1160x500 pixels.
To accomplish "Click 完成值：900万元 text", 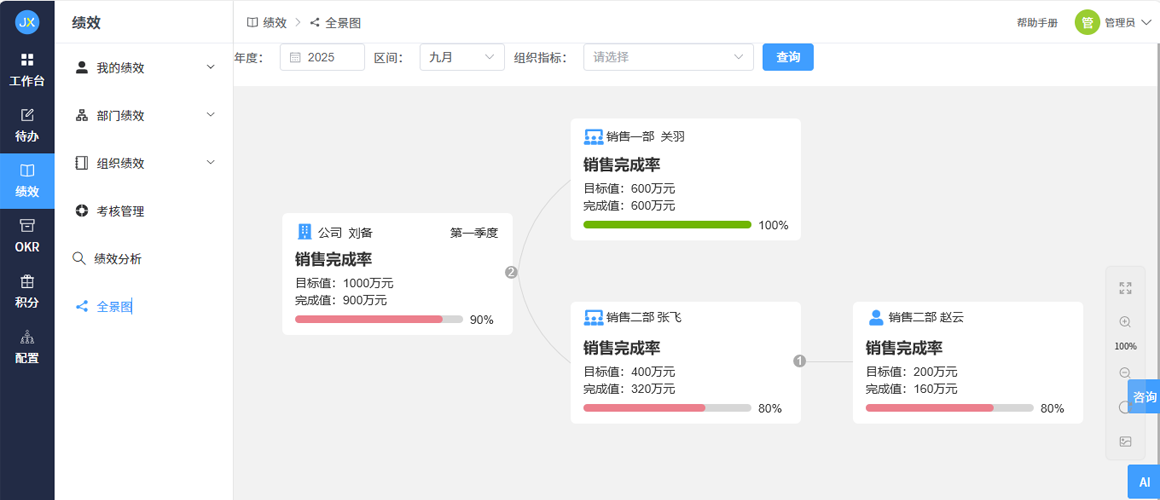I will 340,300.
